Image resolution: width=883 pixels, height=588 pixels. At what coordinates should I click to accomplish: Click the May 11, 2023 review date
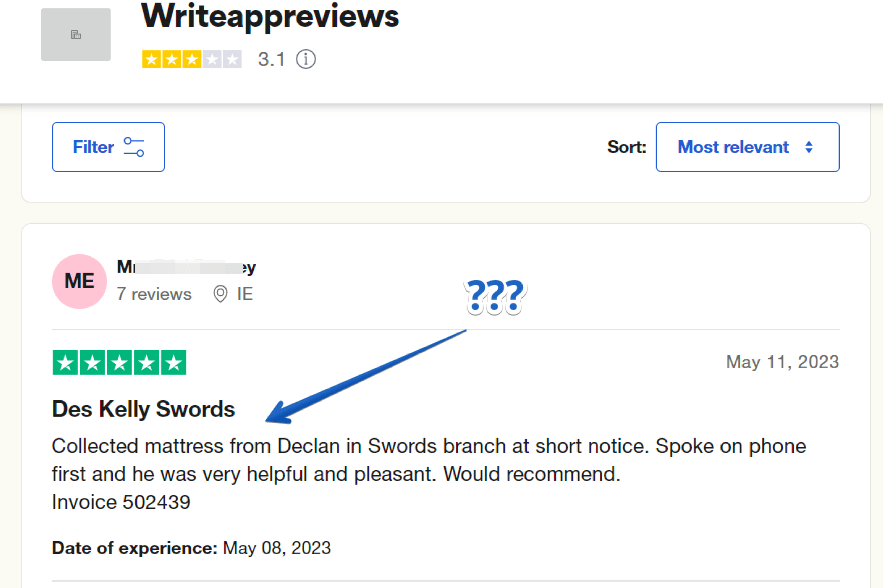[x=782, y=362]
